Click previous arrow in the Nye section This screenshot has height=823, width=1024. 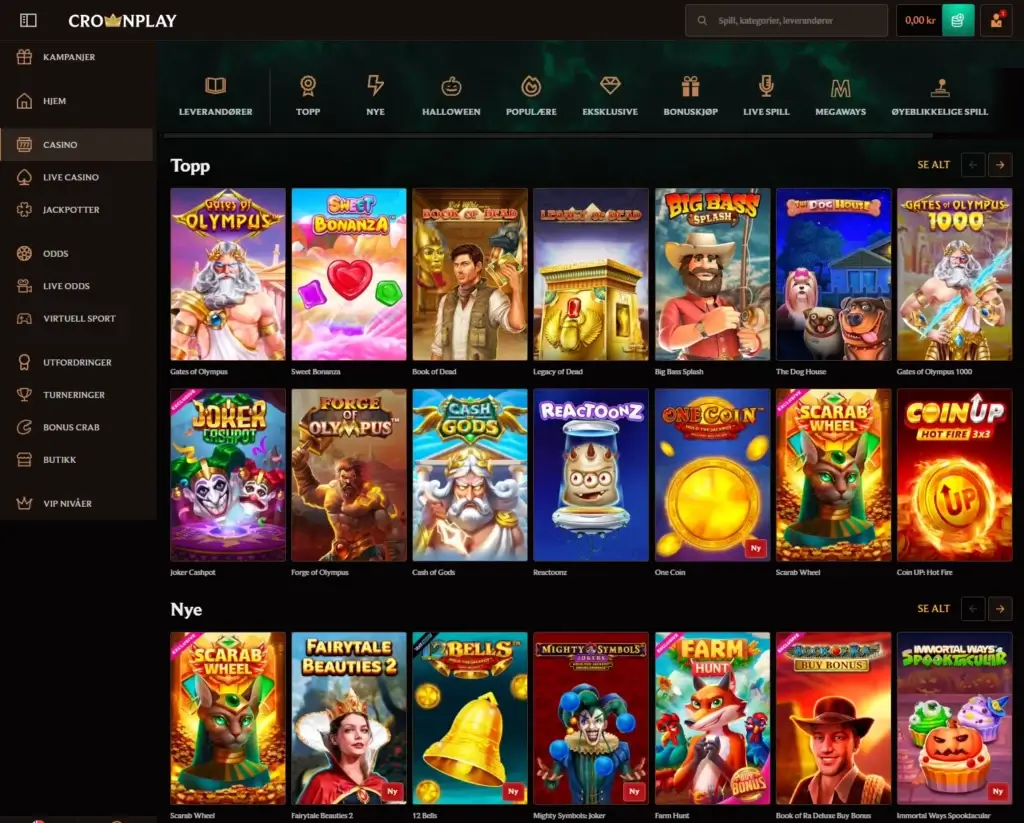coord(973,608)
